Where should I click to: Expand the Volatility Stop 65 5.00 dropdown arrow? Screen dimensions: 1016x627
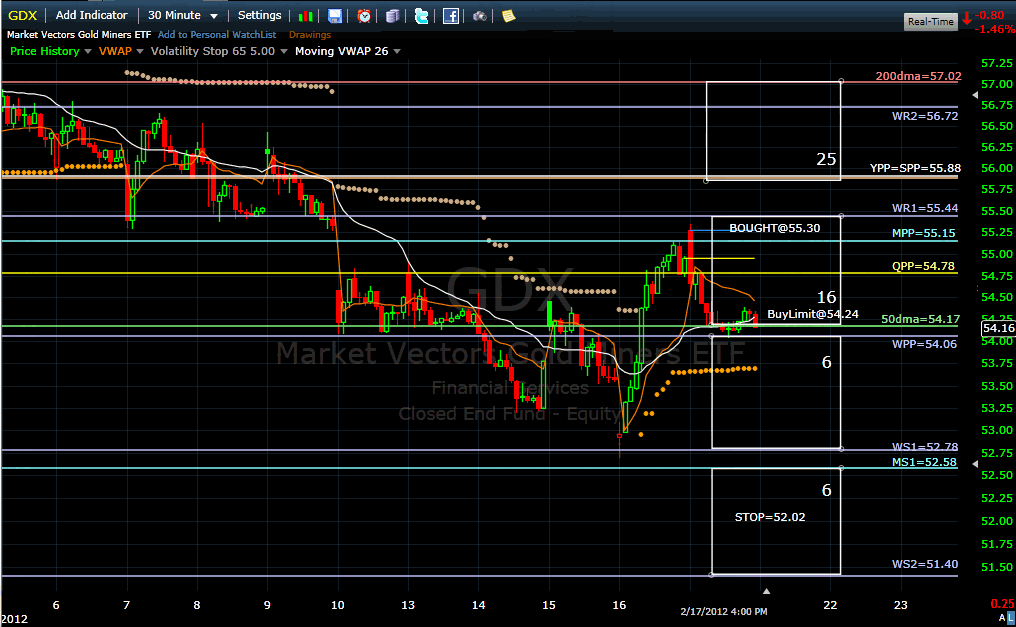[x=284, y=51]
